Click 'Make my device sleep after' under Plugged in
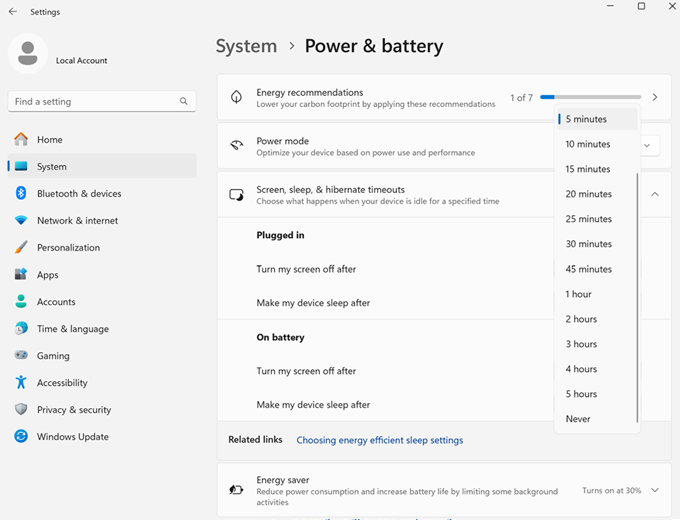680x520 pixels. coord(313,303)
